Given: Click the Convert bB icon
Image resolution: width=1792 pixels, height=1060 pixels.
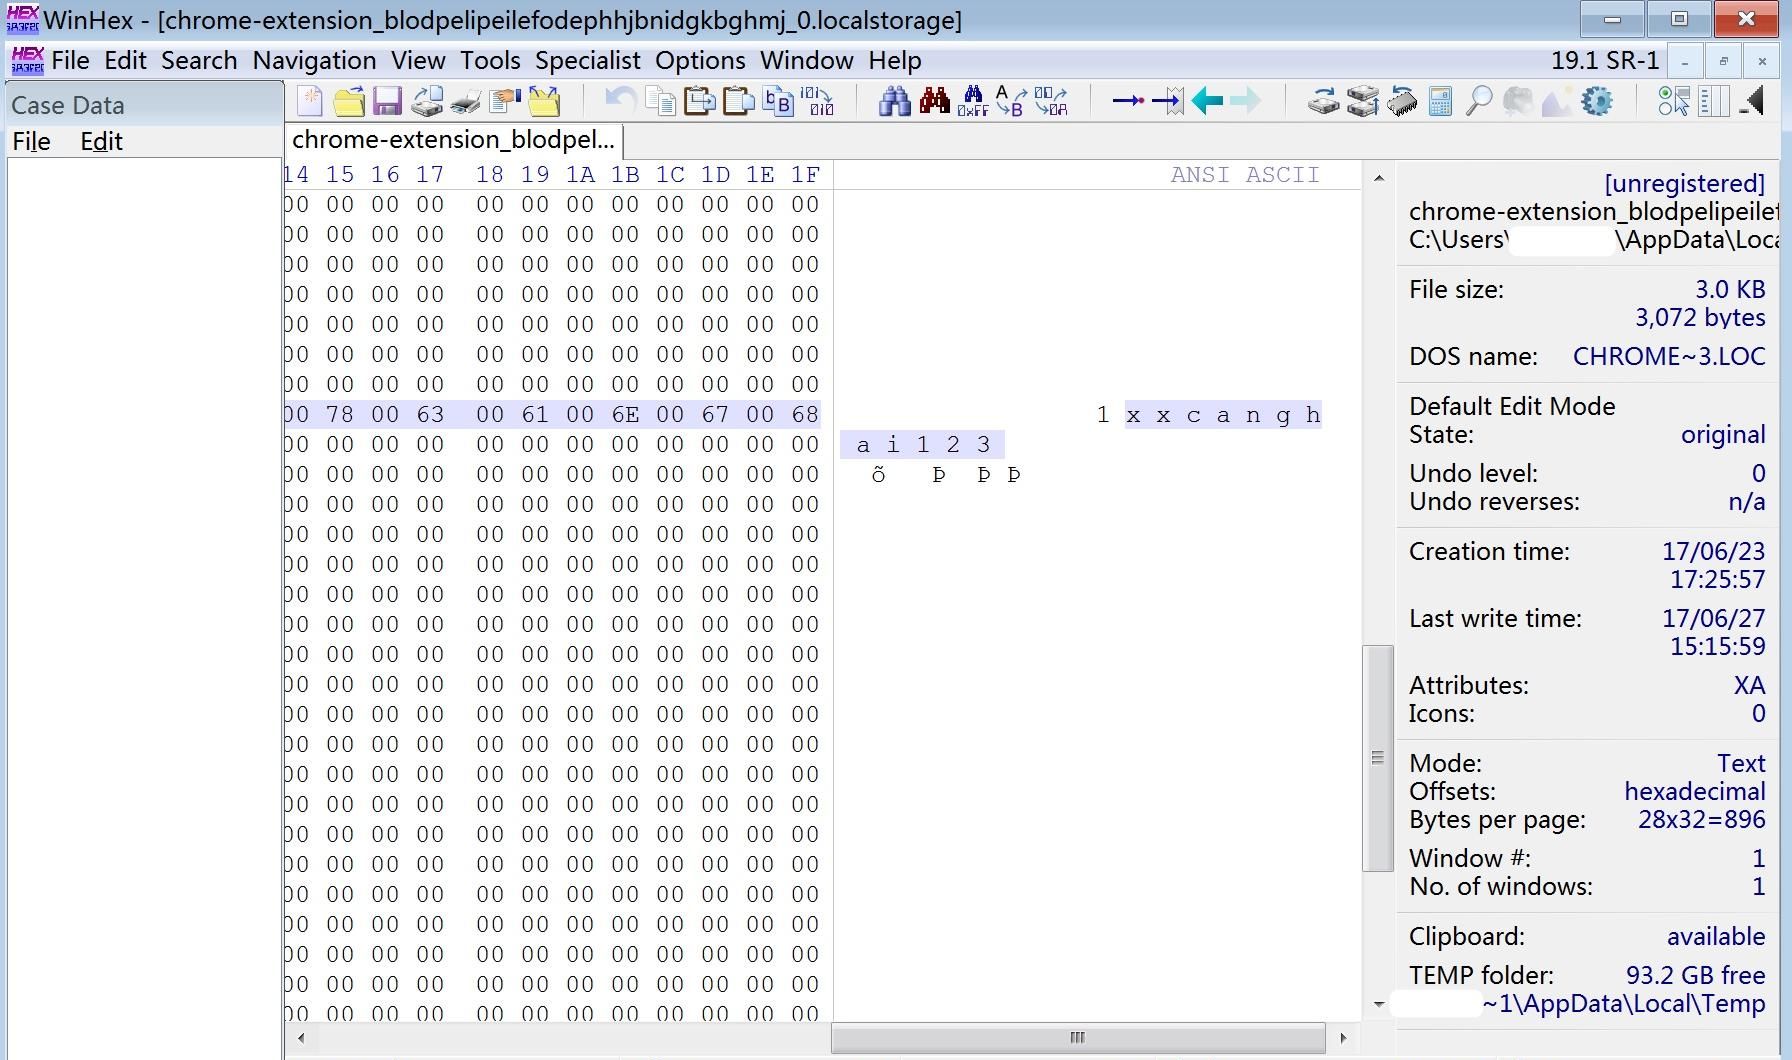Looking at the screenshot, I should pyautogui.click(x=778, y=101).
